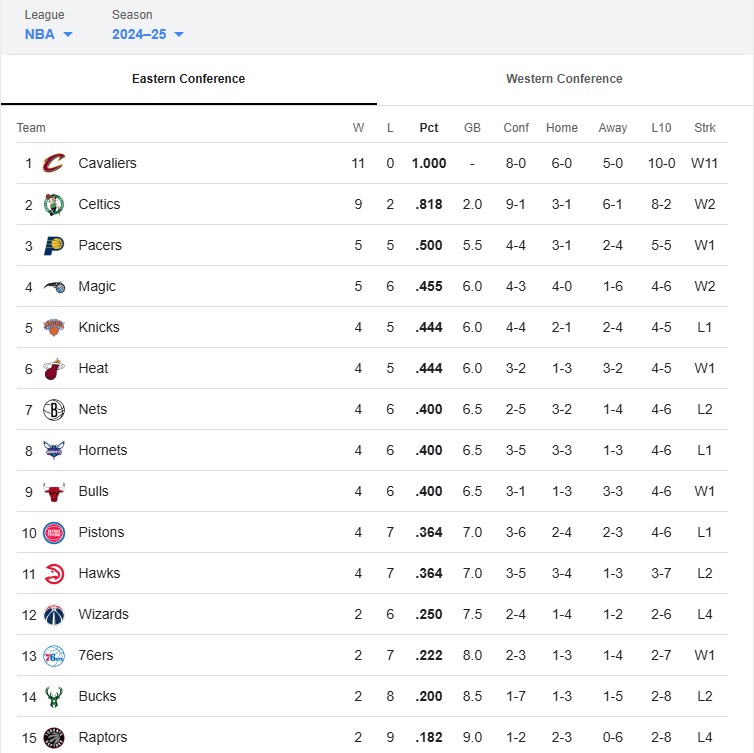Open the Hornets team link

(x=103, y=450)
